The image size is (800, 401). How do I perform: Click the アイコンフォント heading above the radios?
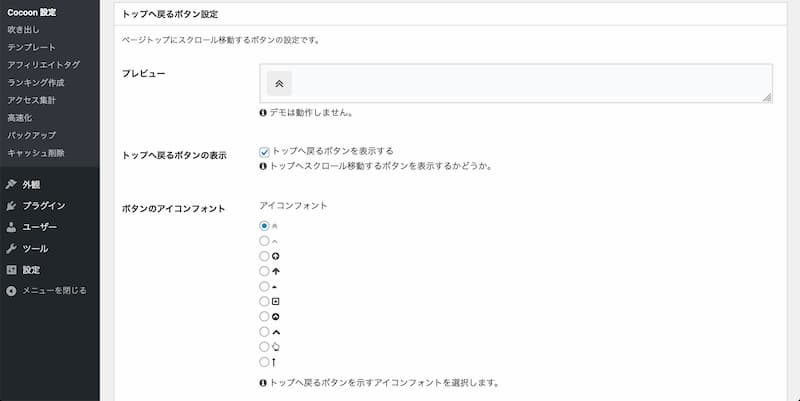pyautogui.click(x=293, y=206)
